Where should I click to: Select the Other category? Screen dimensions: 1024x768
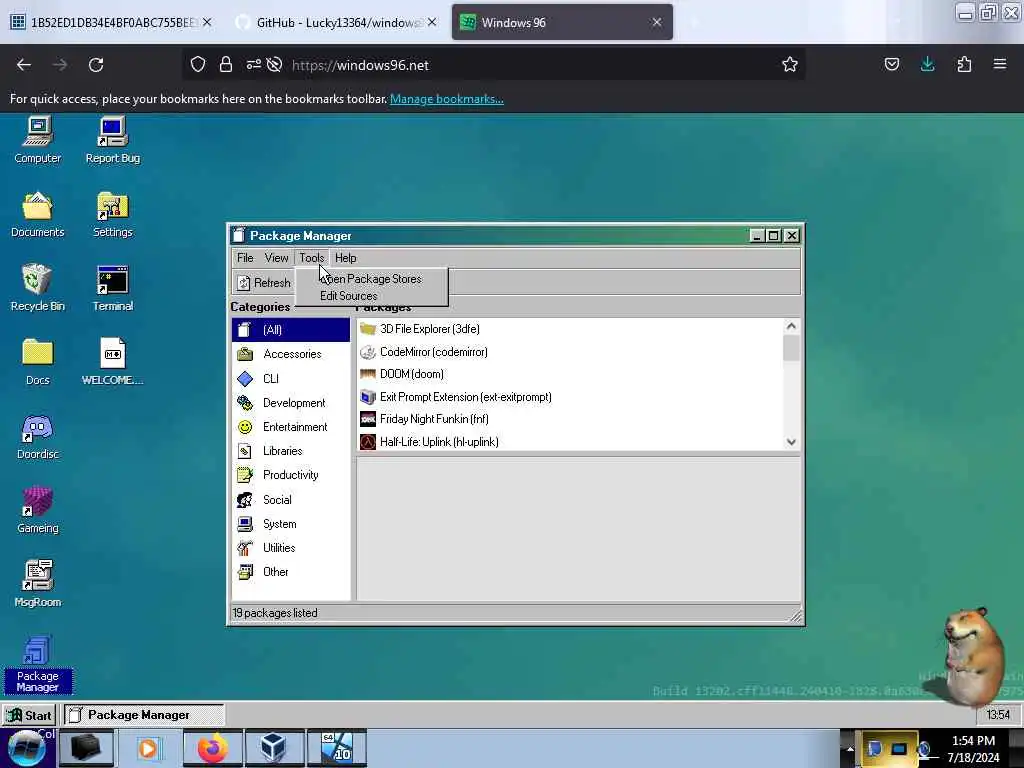(x=291, y=572)
